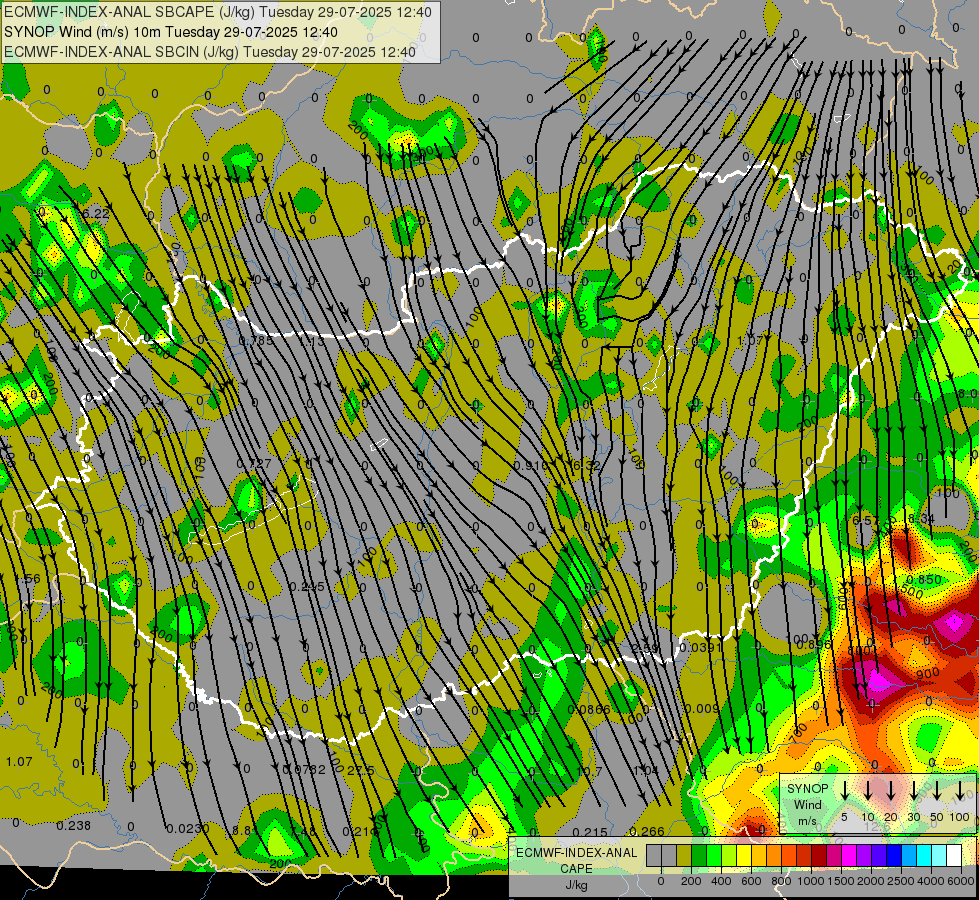The width and height of the screenshot is (979, 900).
Task: Select the deep blue CAPE legend swatch
Action: [893, 856]
